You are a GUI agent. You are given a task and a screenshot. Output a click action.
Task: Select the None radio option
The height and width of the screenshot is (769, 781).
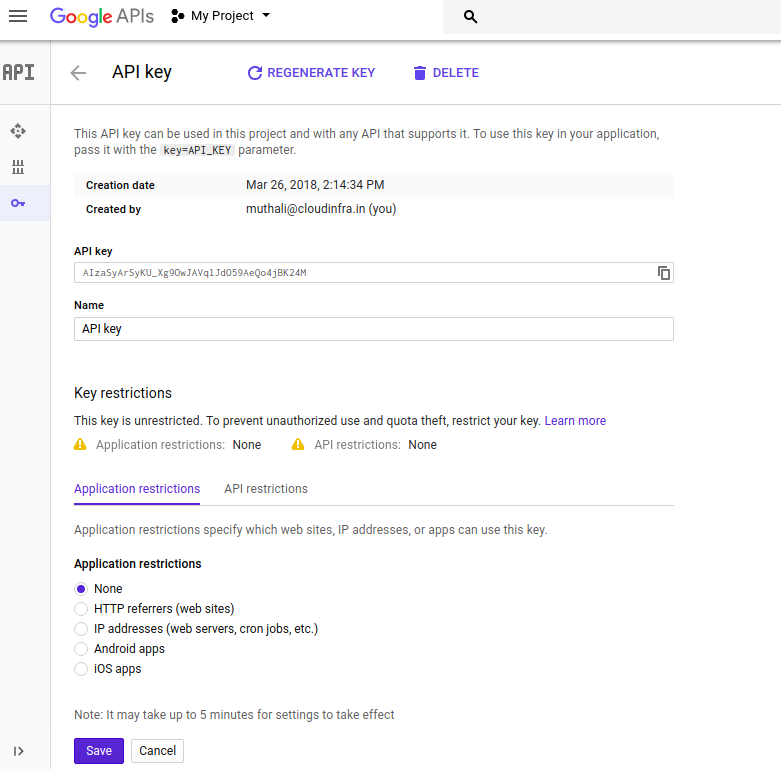coord(81,589)
